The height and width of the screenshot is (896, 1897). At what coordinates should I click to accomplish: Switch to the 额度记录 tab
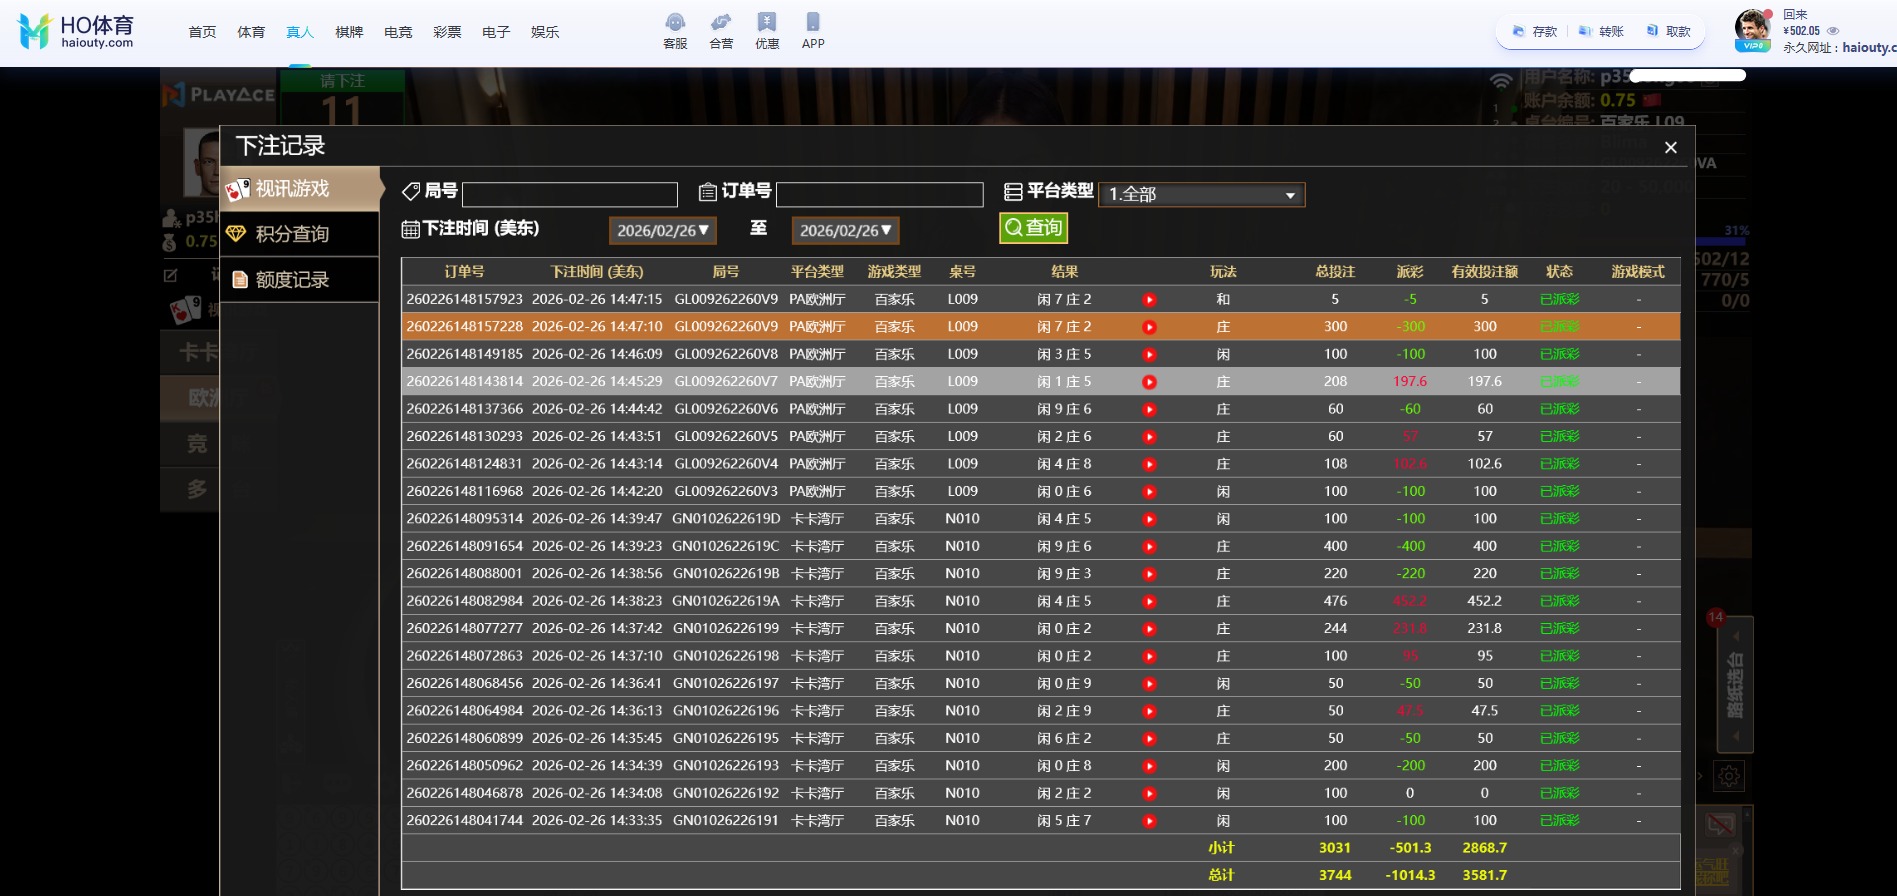click(292, 280)
